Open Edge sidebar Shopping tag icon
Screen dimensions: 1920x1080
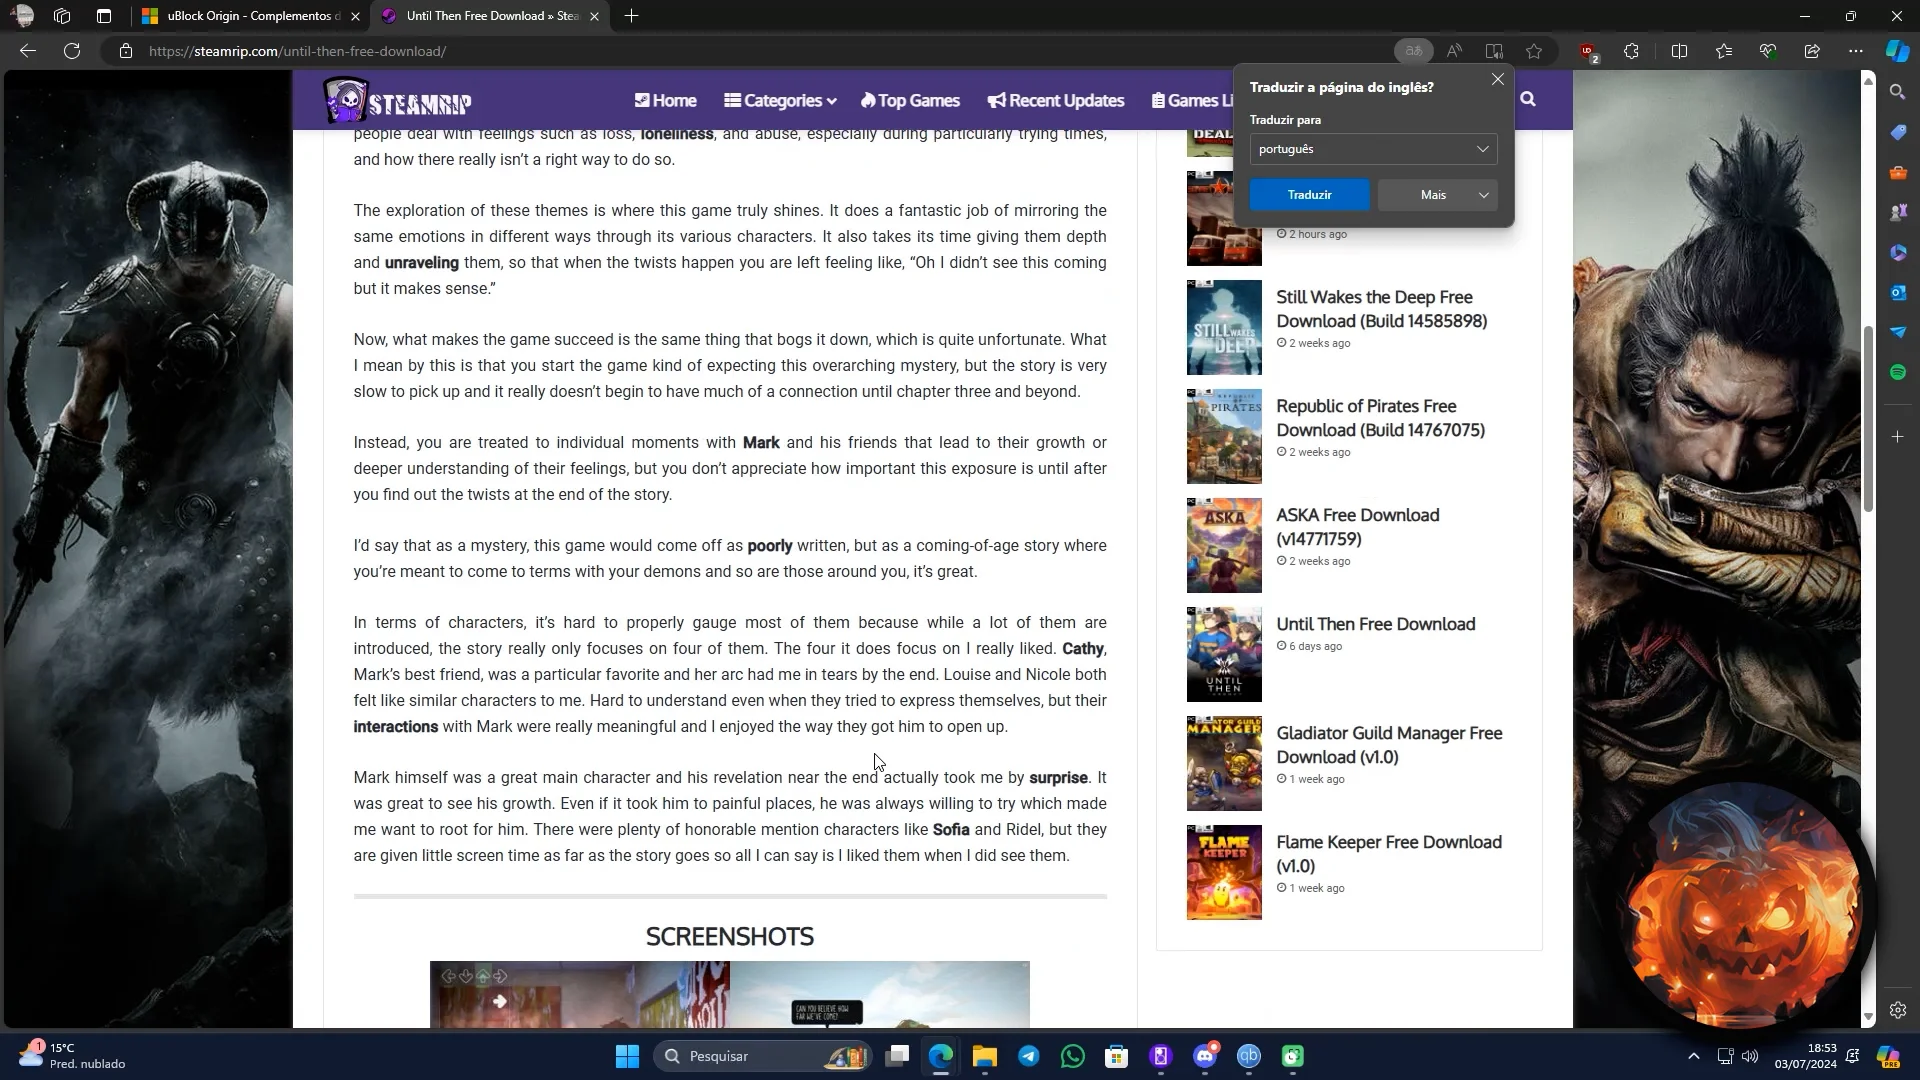pyautogui.click(x=1898, y=132)
